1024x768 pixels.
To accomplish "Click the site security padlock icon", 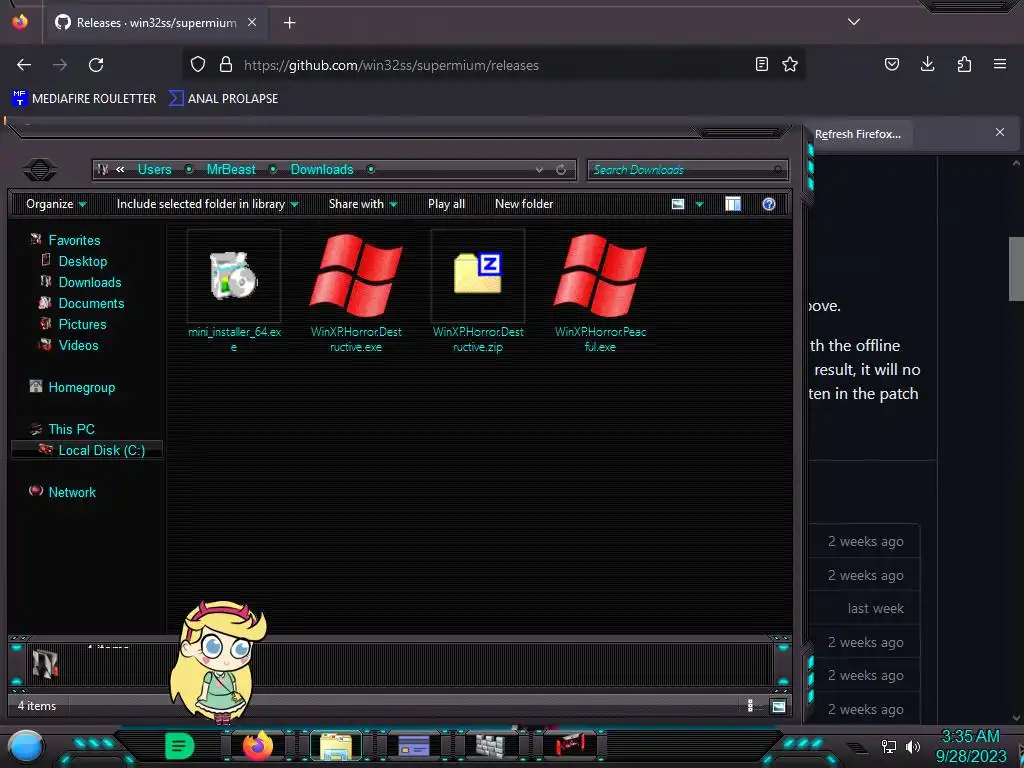I will point(226,65).
